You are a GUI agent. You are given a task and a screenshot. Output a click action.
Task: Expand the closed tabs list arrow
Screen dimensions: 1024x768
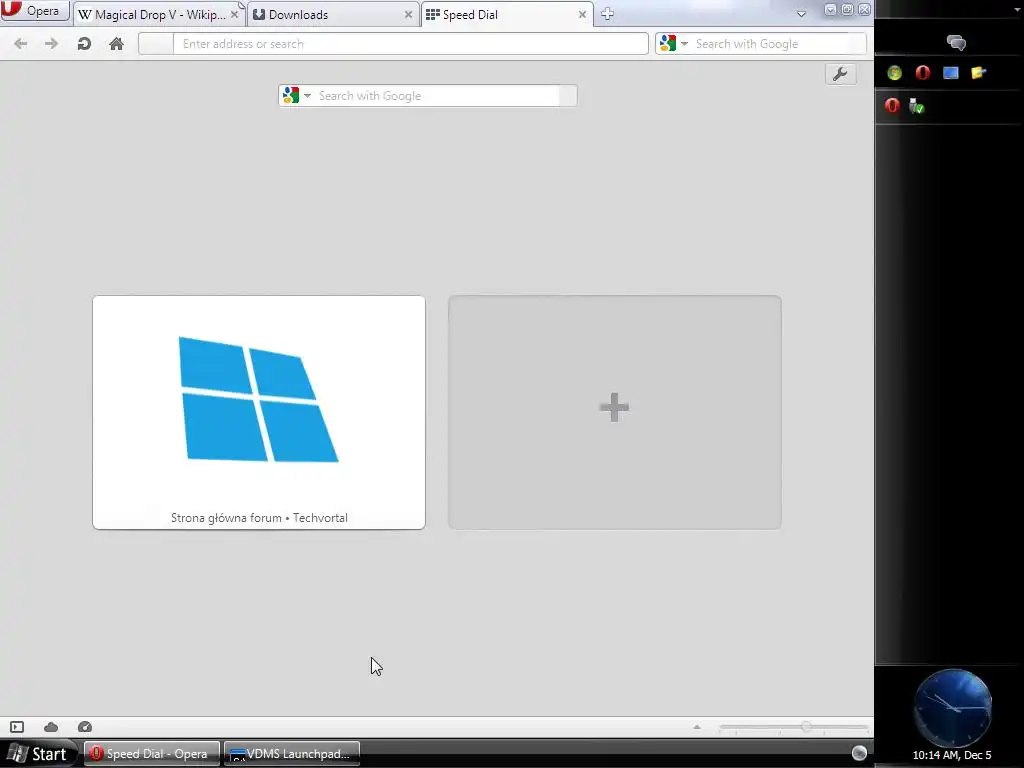pyautogui.click(x=801, y=14)
